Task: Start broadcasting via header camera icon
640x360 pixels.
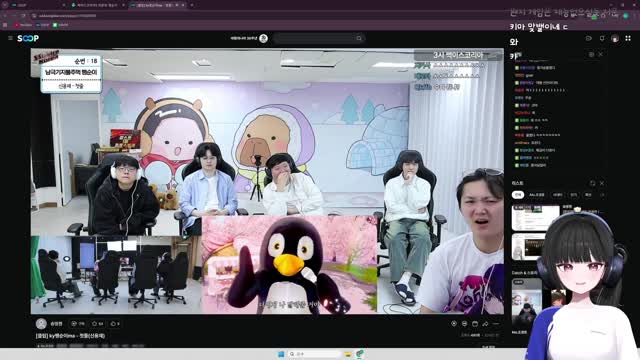Action: [x=589, y=38]
